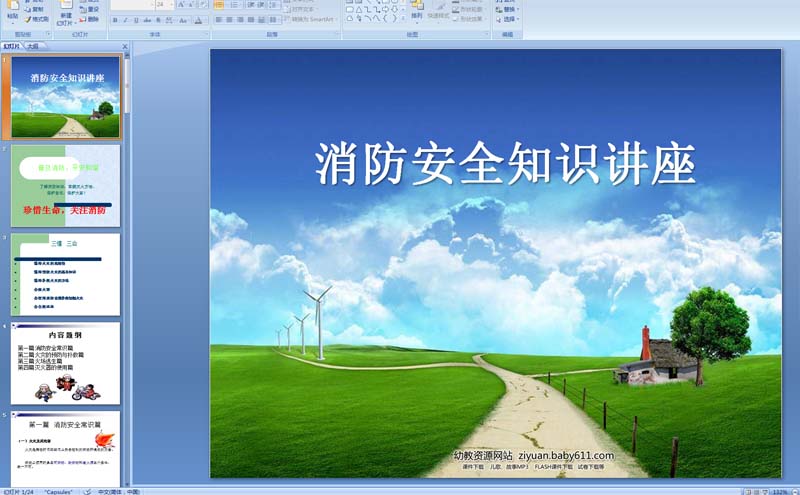Center the text
The height and width of the screenshot is (495, 800).
(230, 19)
